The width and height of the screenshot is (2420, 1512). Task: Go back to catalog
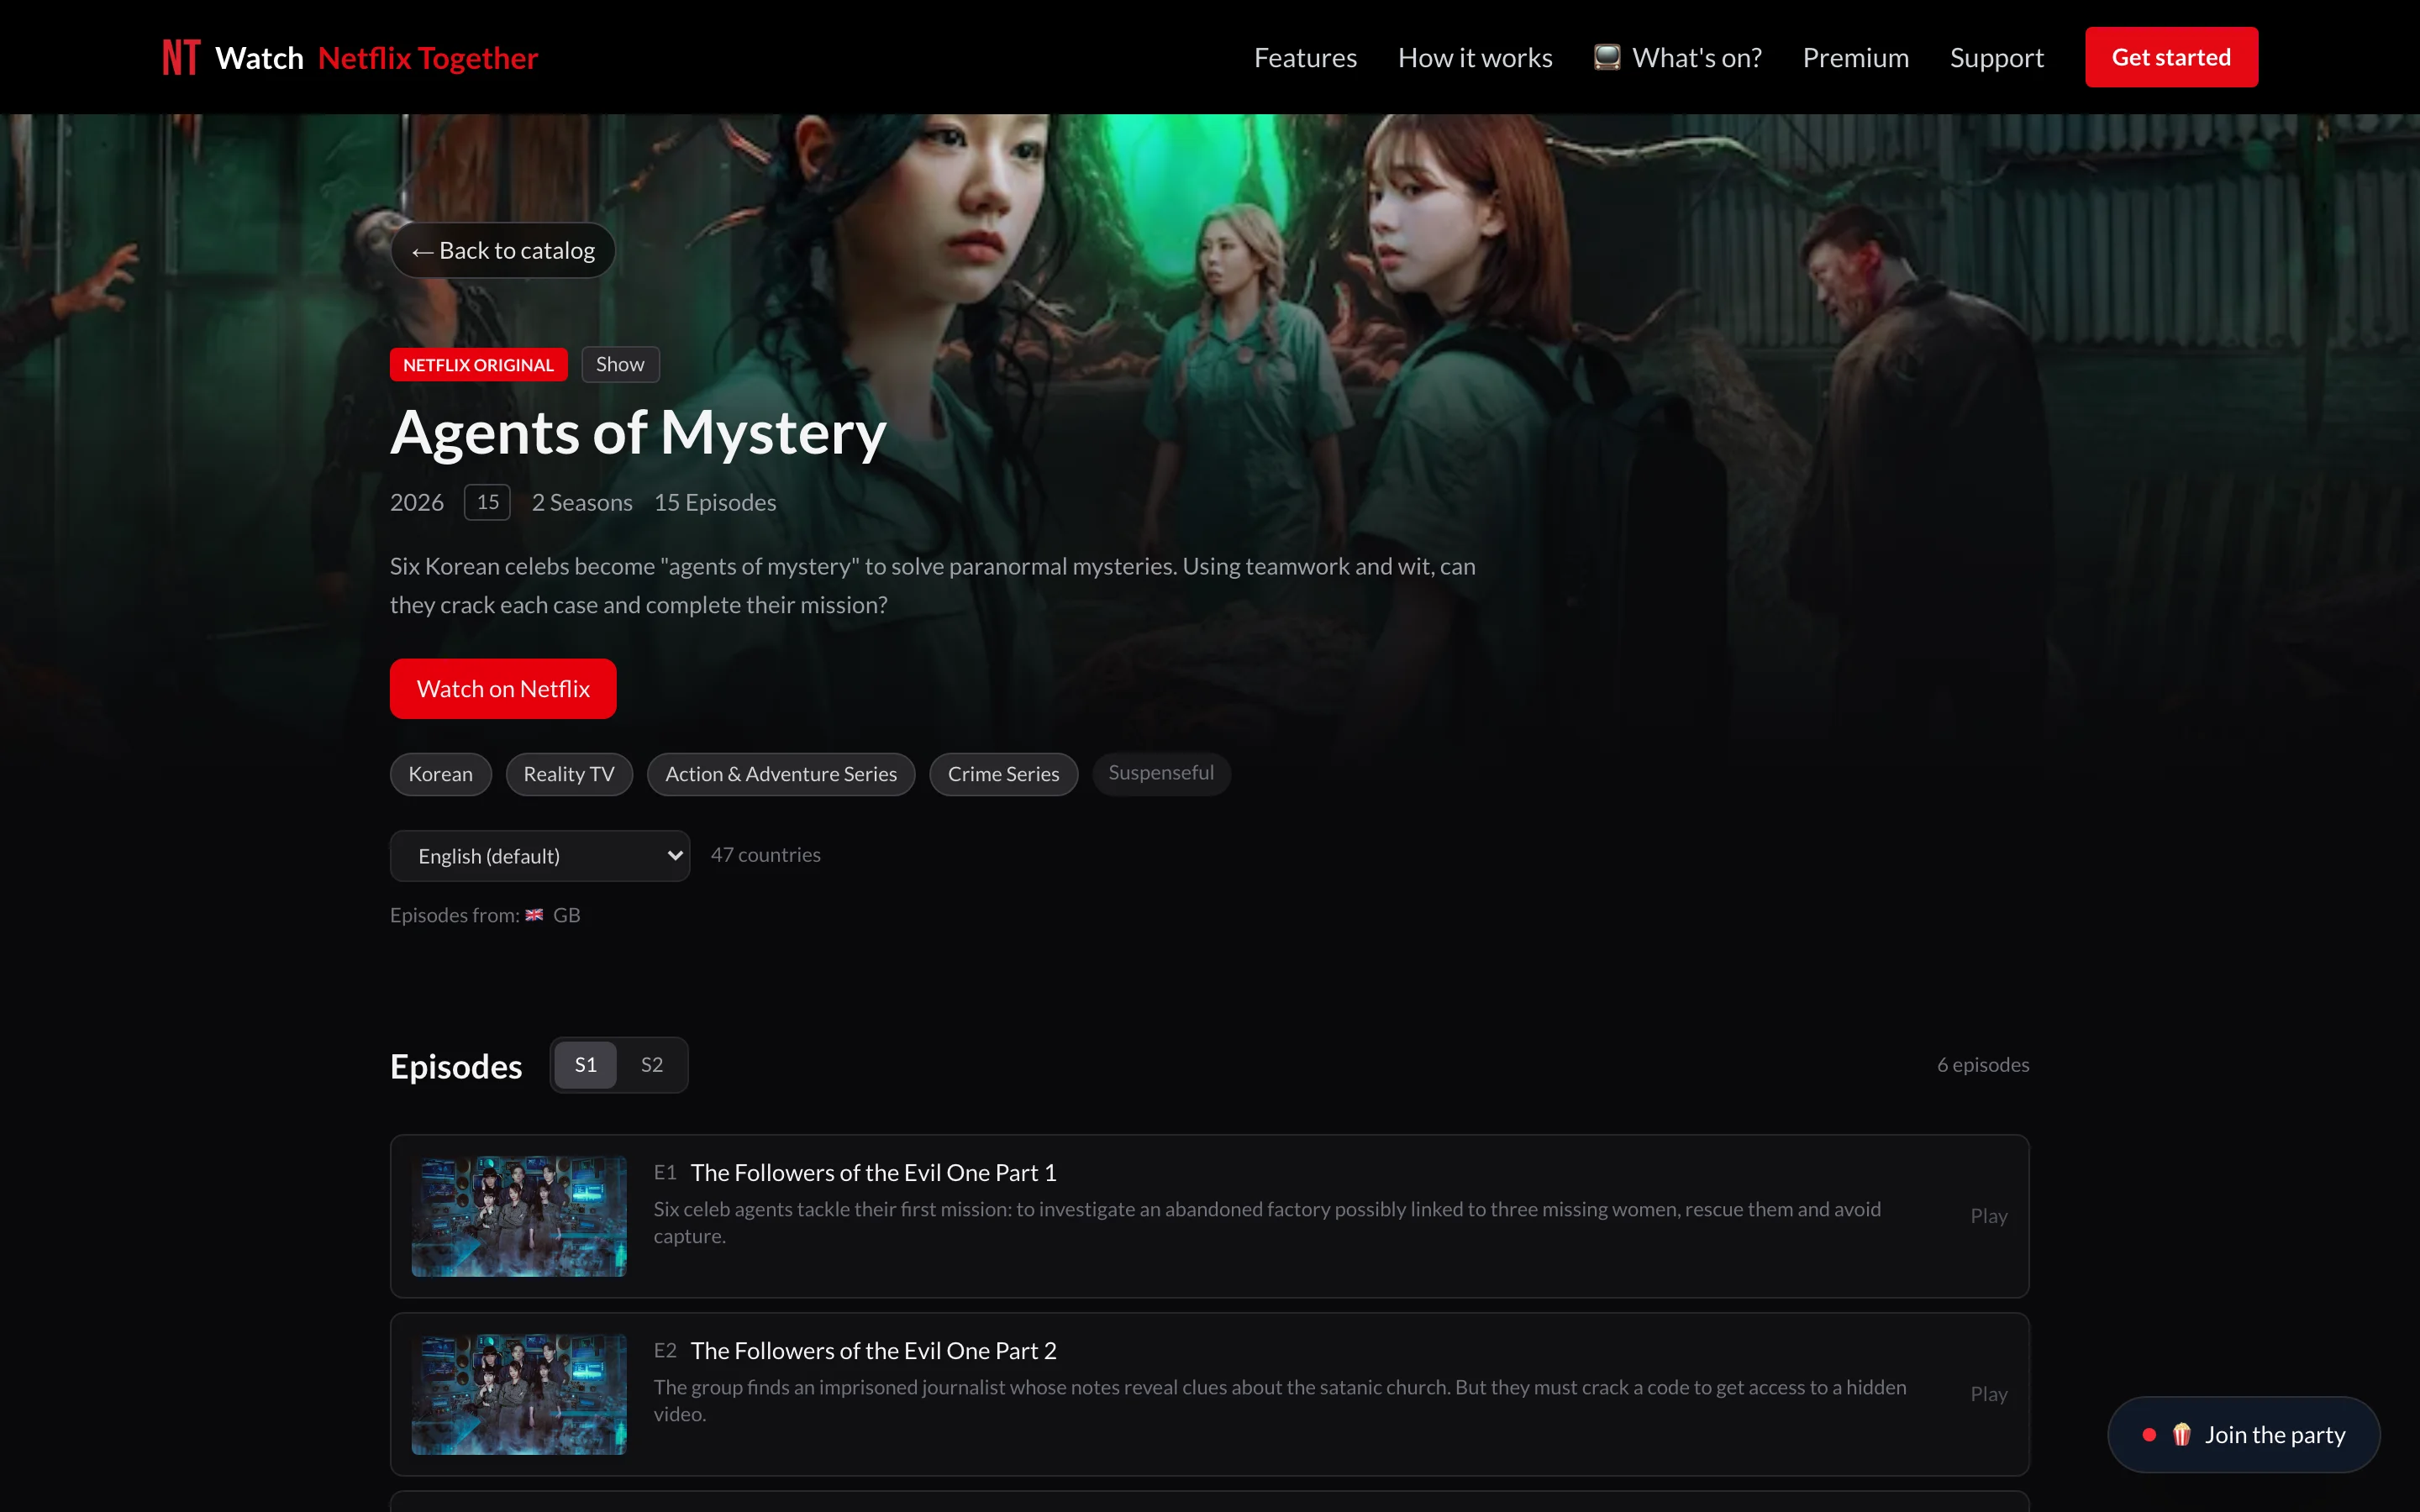coord(503,250)
